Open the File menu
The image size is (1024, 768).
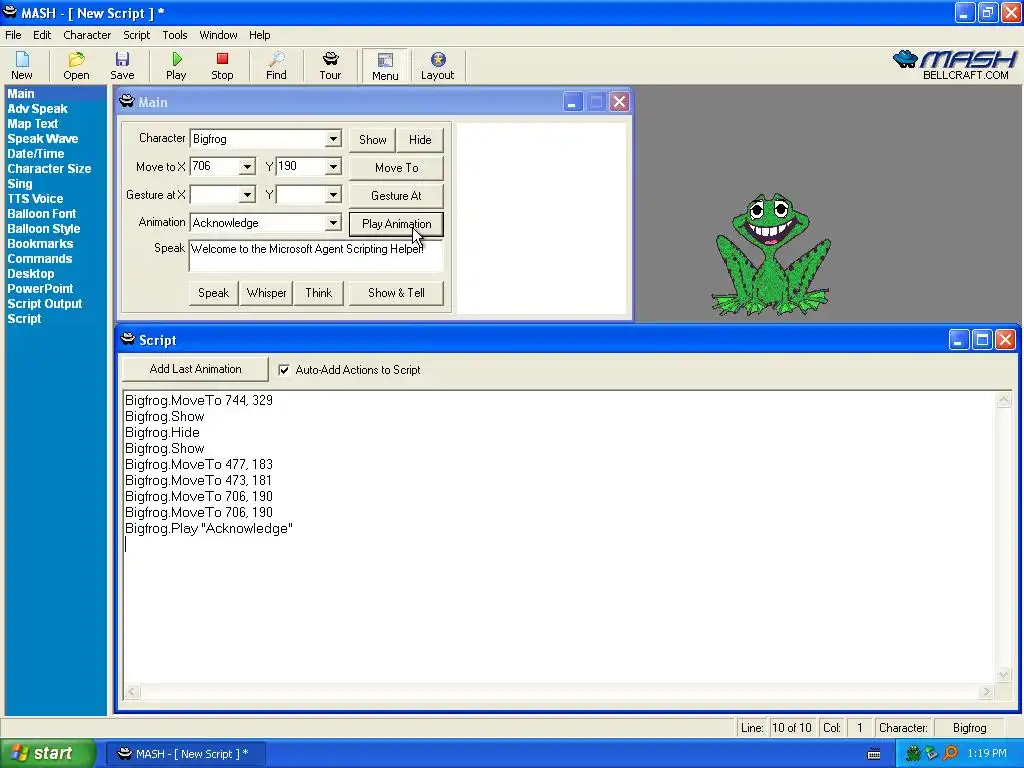13,35
